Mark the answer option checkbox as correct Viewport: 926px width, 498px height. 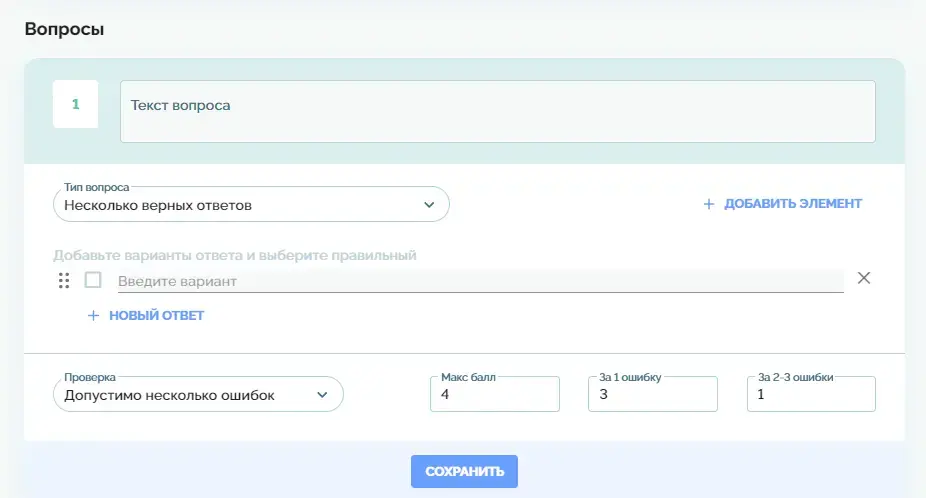93,281
